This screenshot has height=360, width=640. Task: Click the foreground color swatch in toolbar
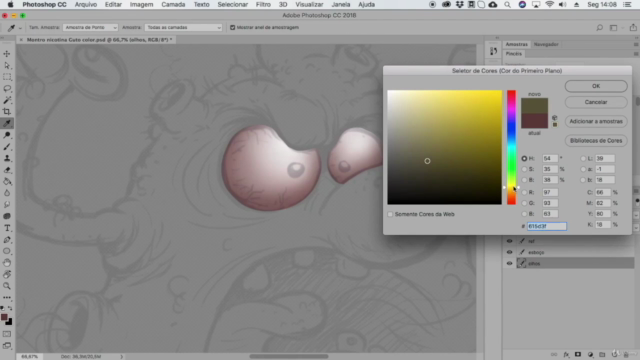click(4, 318)
